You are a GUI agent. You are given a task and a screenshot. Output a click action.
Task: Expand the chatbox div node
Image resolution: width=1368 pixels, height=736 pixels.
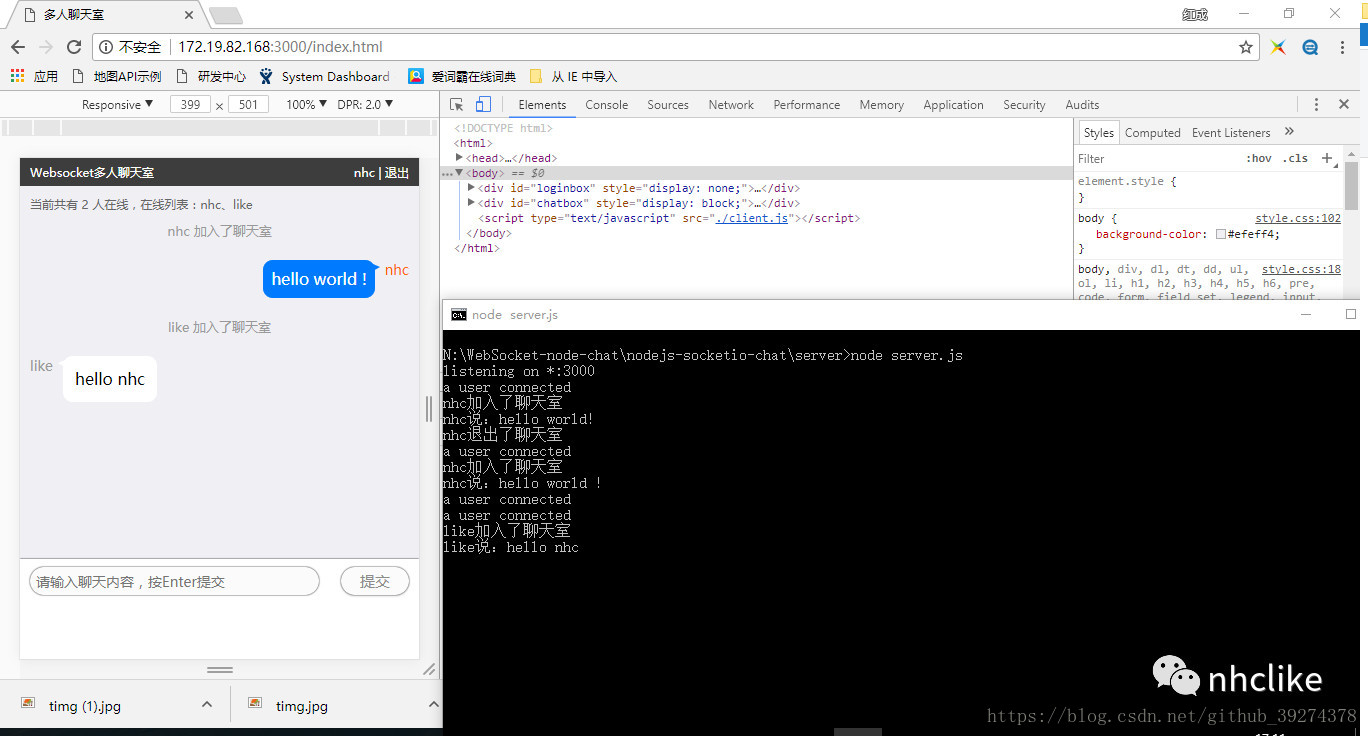pos(472,203)
